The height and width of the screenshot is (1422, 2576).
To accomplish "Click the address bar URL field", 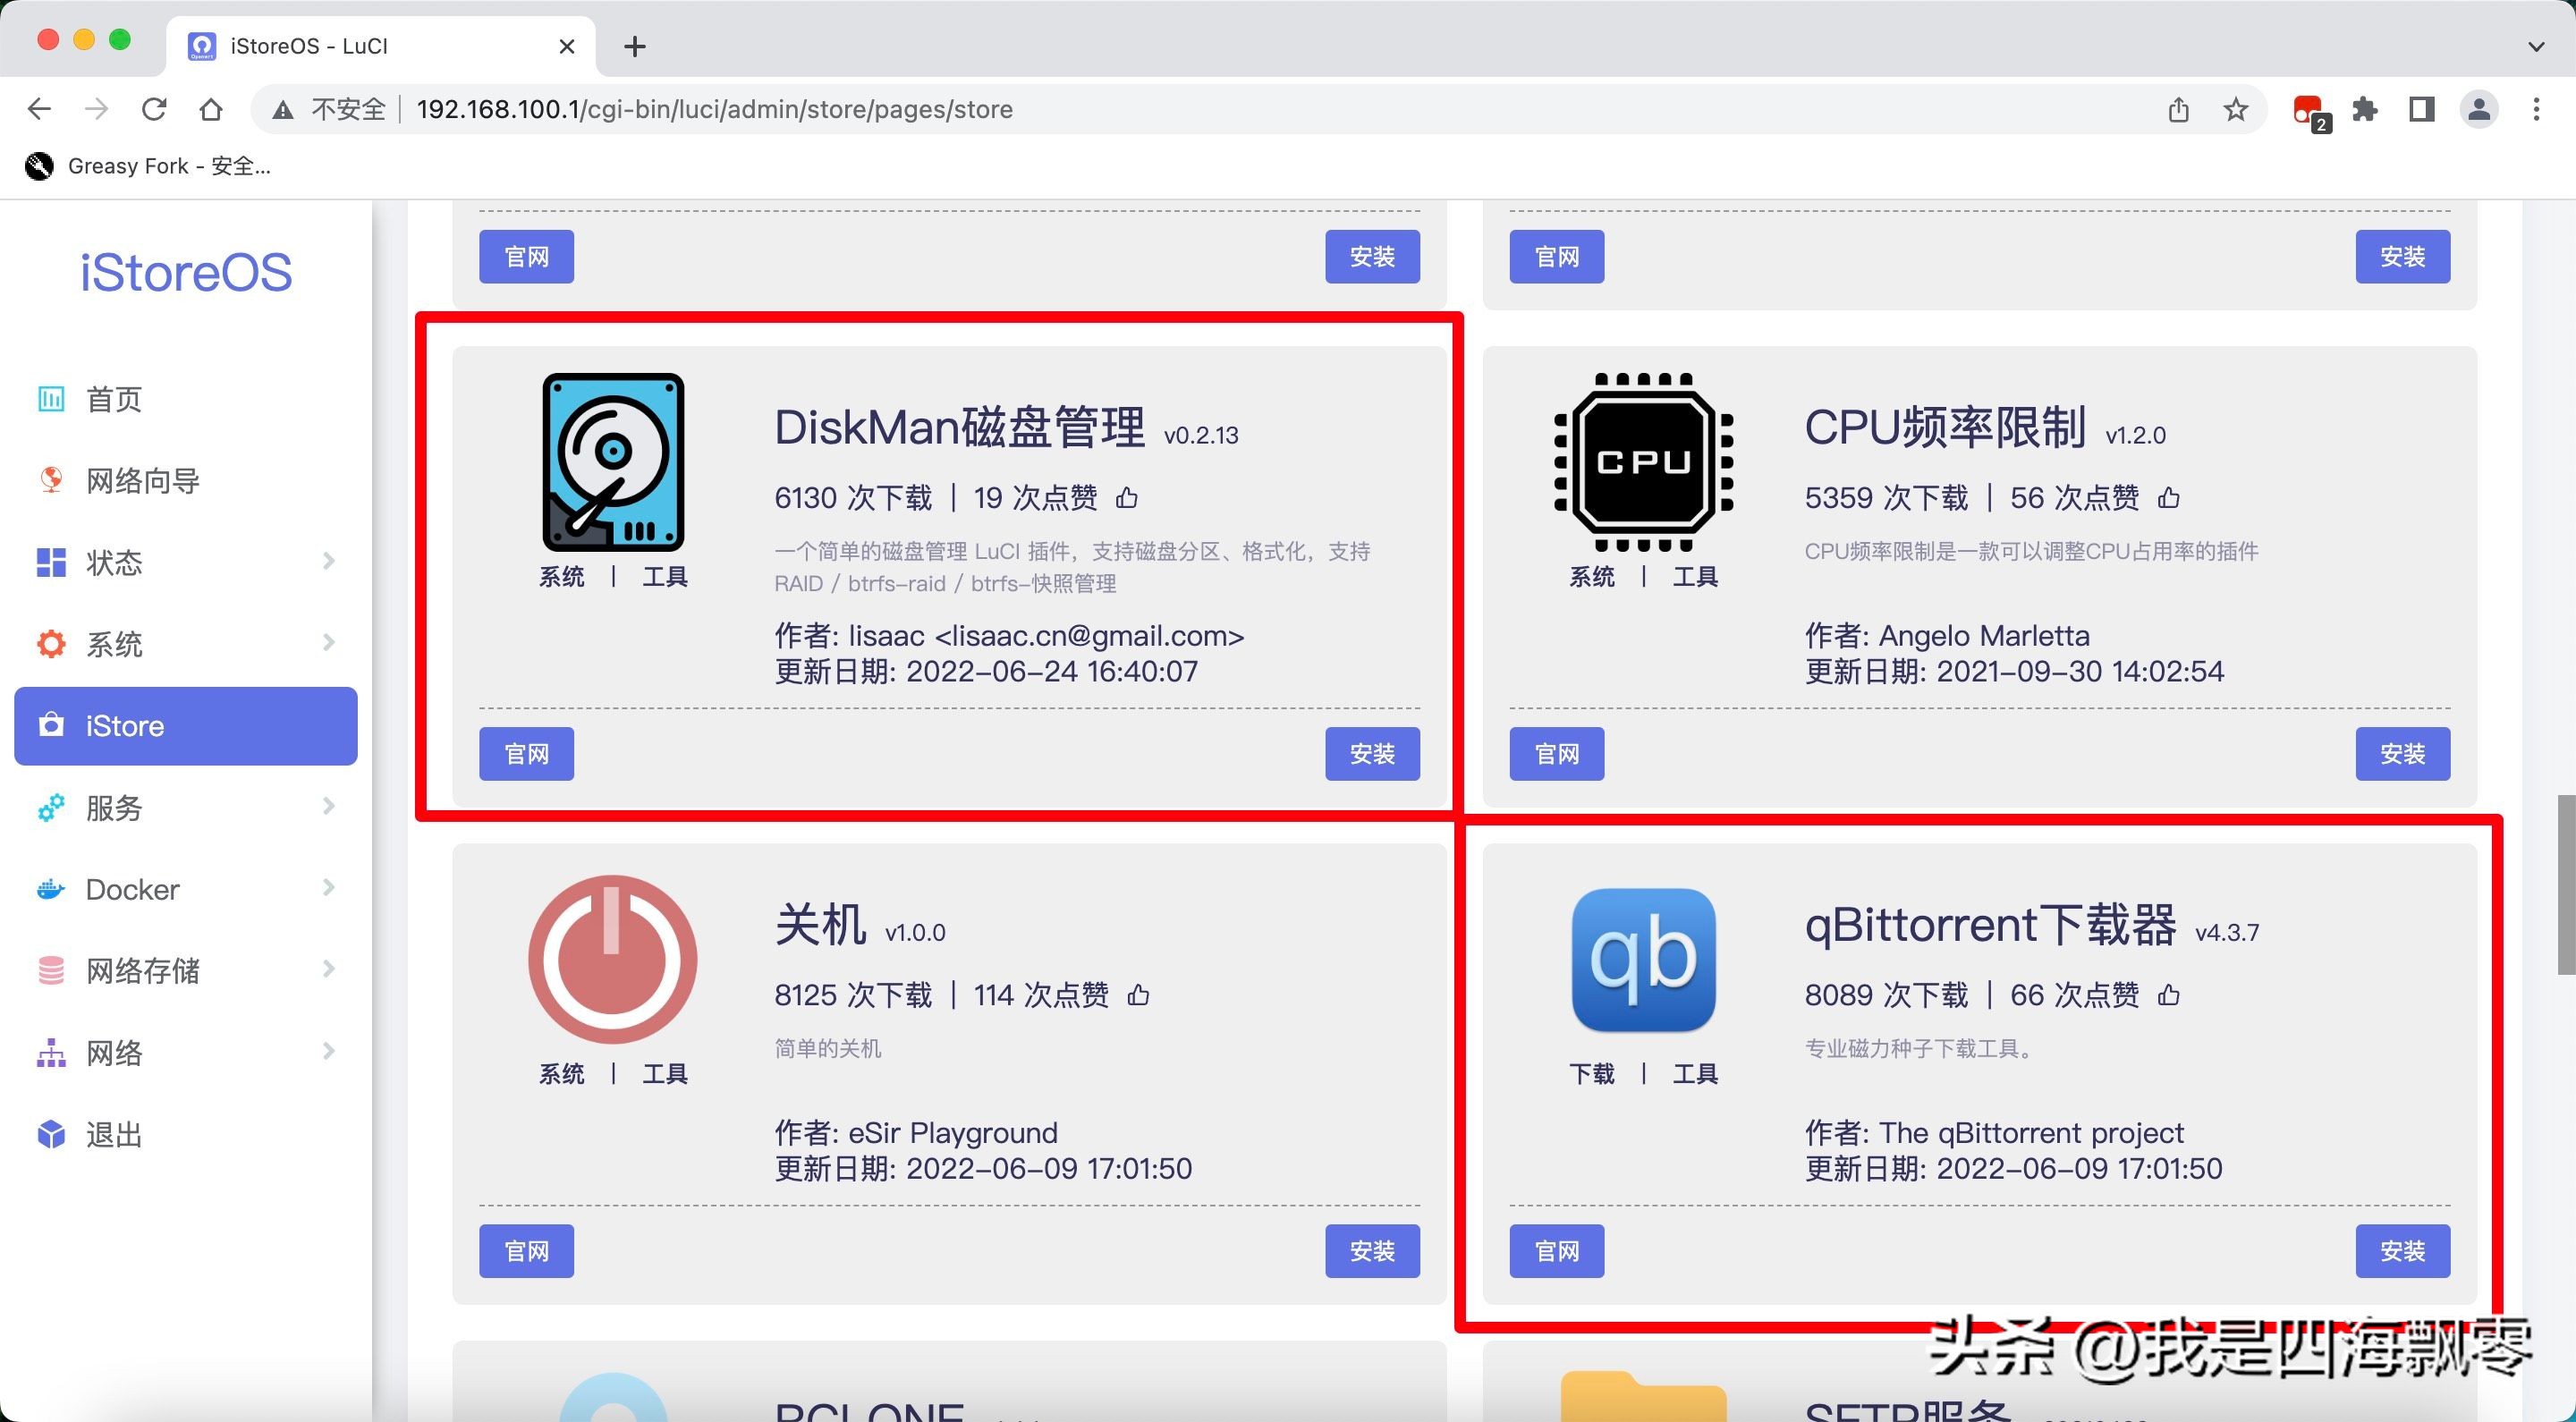I will [1260, 109].
